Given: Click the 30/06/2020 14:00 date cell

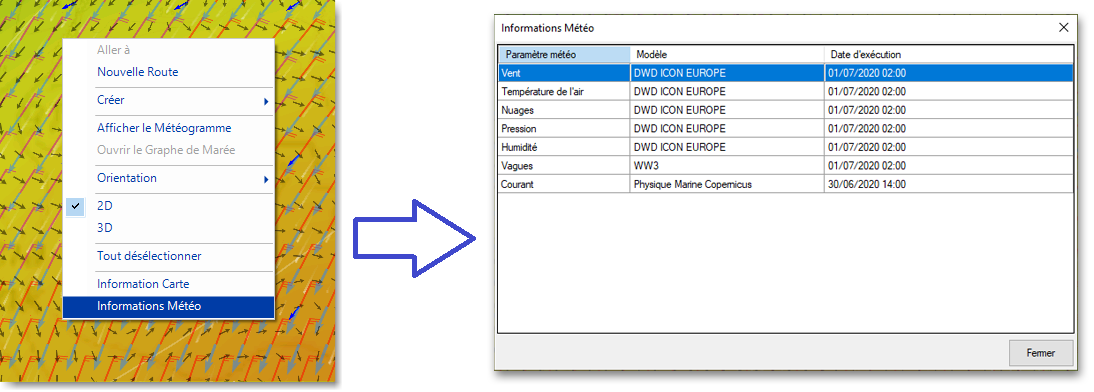Looking at the screenshot, I should (948, 184).
